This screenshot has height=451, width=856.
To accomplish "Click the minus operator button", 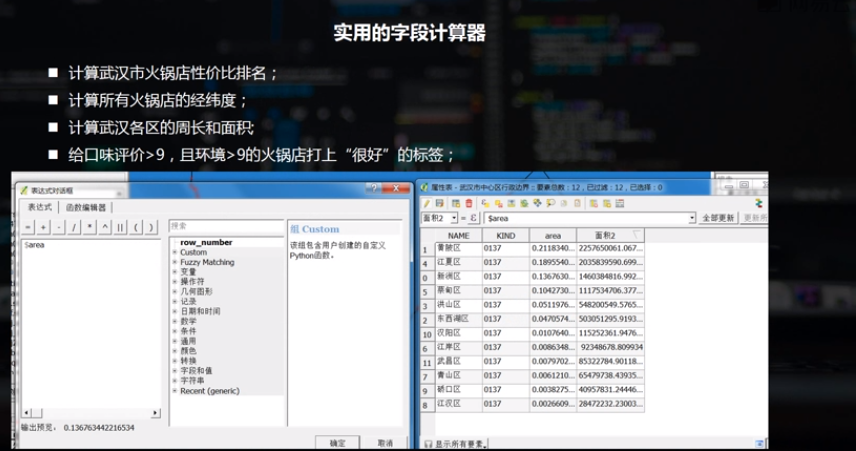I will tap(58, 227).
